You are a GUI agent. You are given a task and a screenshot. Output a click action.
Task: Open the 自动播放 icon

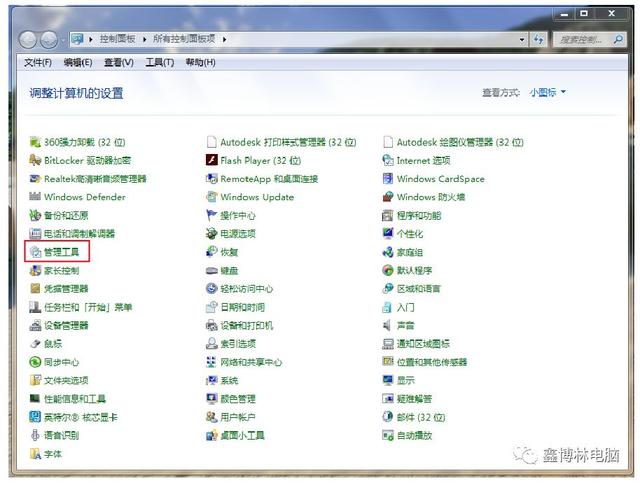point(388,435)
